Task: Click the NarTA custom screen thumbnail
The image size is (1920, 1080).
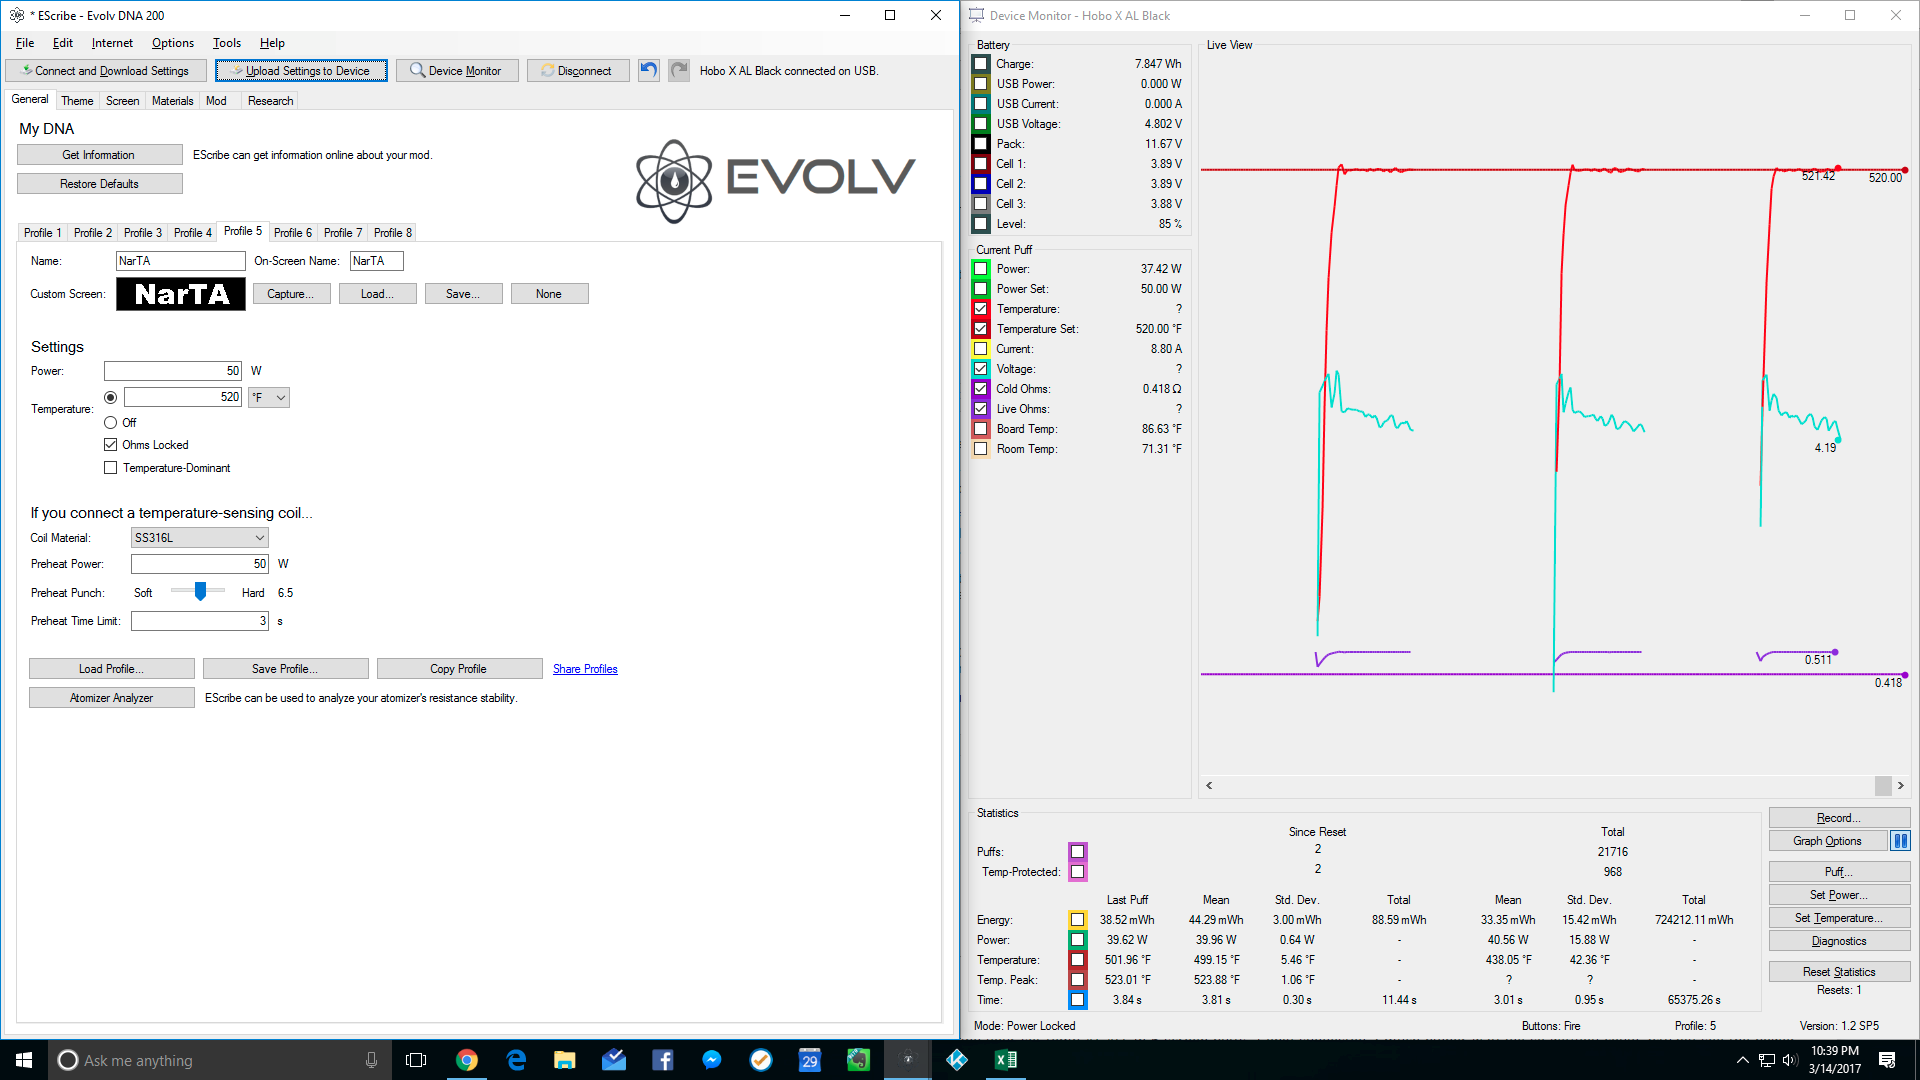Action: click(x=181, y=294)
